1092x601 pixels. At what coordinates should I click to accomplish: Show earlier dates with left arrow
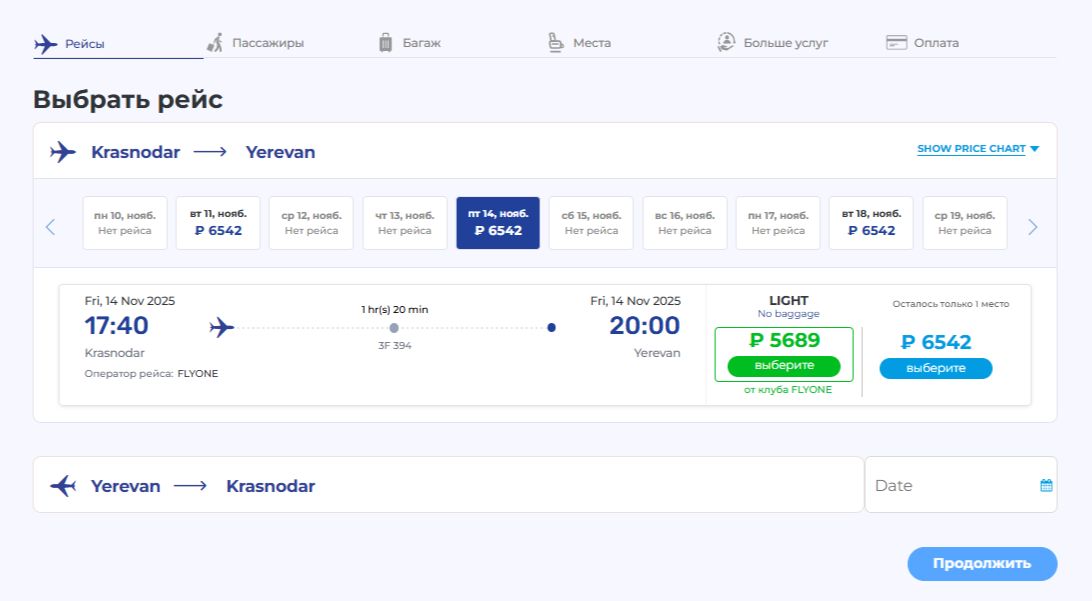click(x=51, y=227)
